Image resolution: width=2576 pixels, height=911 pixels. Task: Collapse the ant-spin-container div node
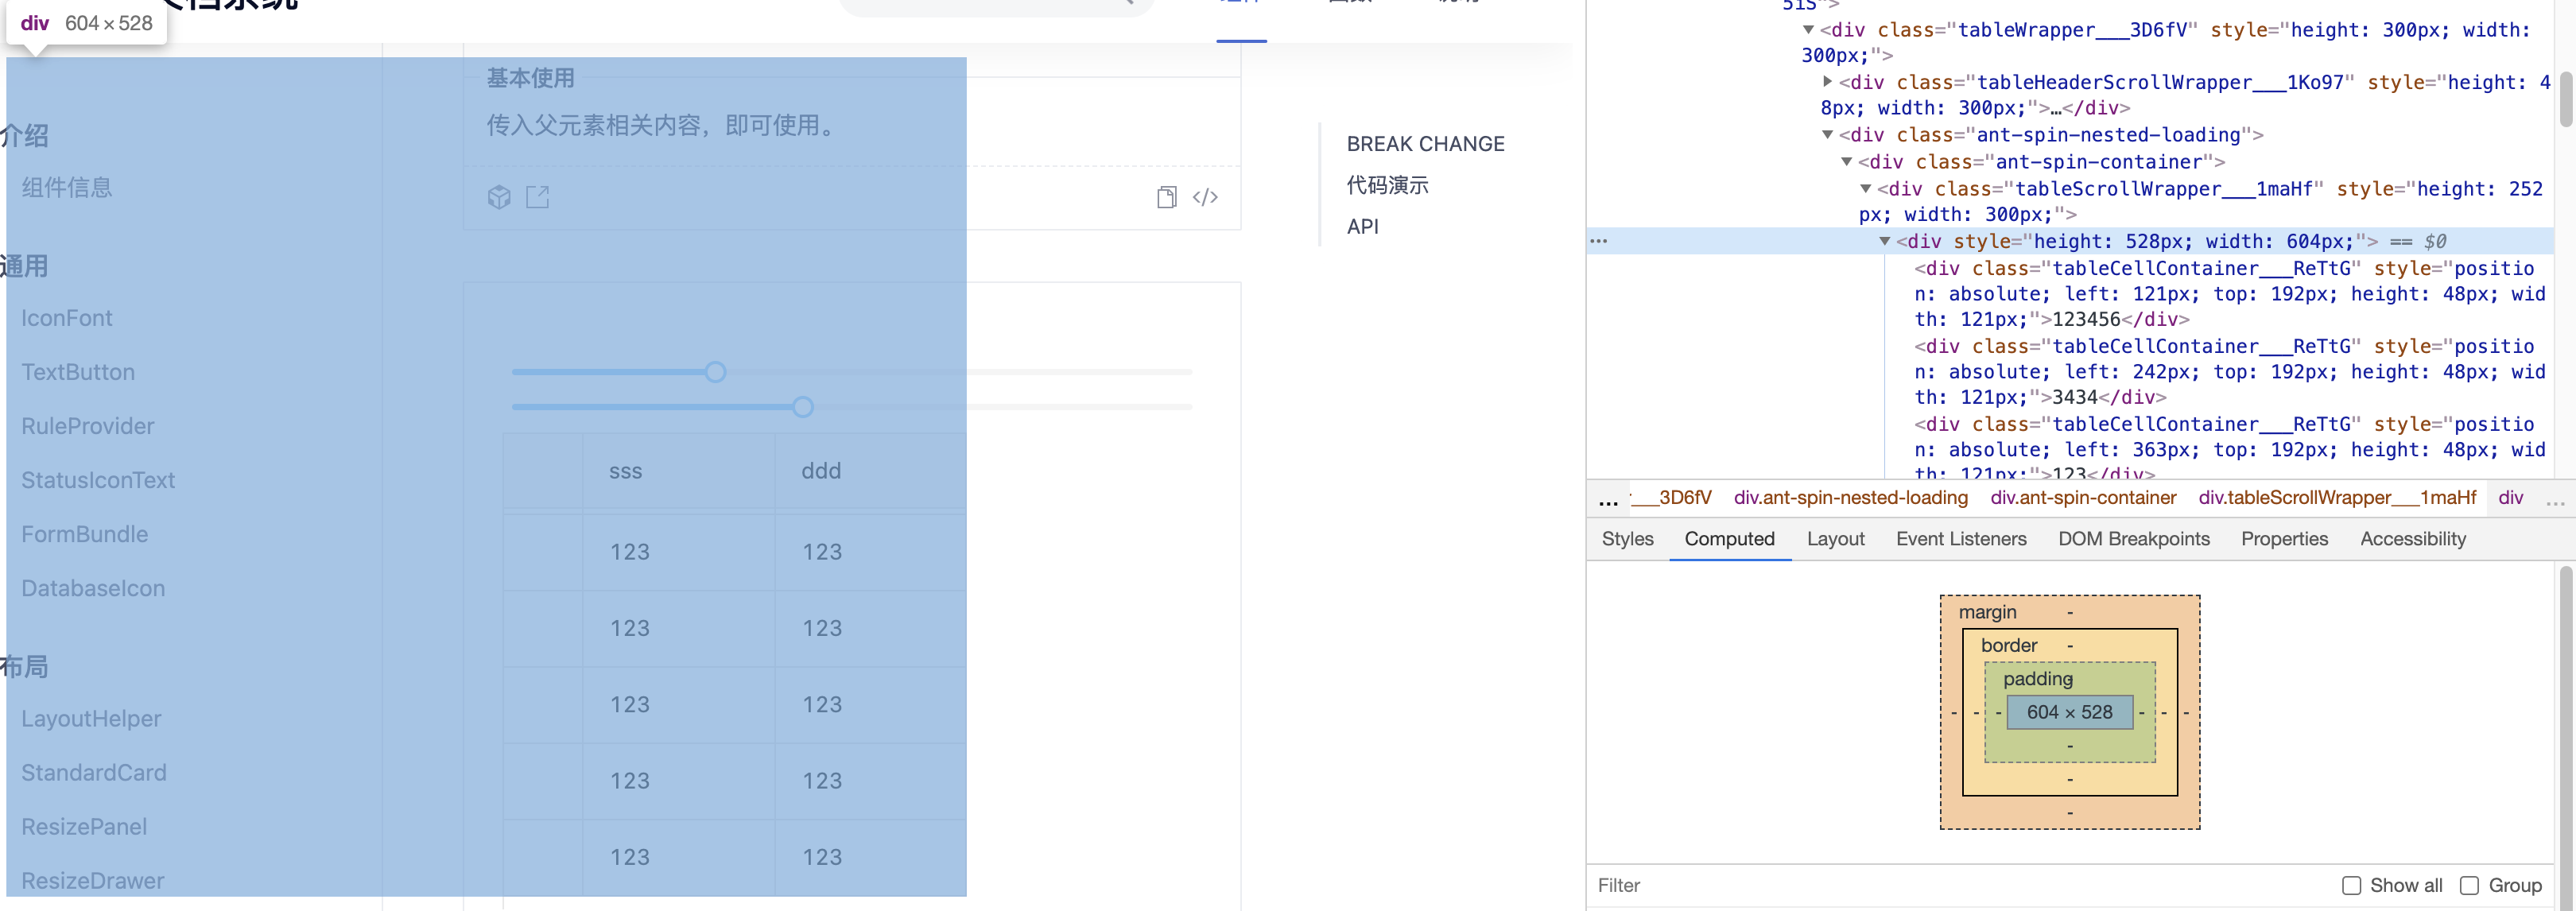pyautogui.click(x=1847, y=162)
